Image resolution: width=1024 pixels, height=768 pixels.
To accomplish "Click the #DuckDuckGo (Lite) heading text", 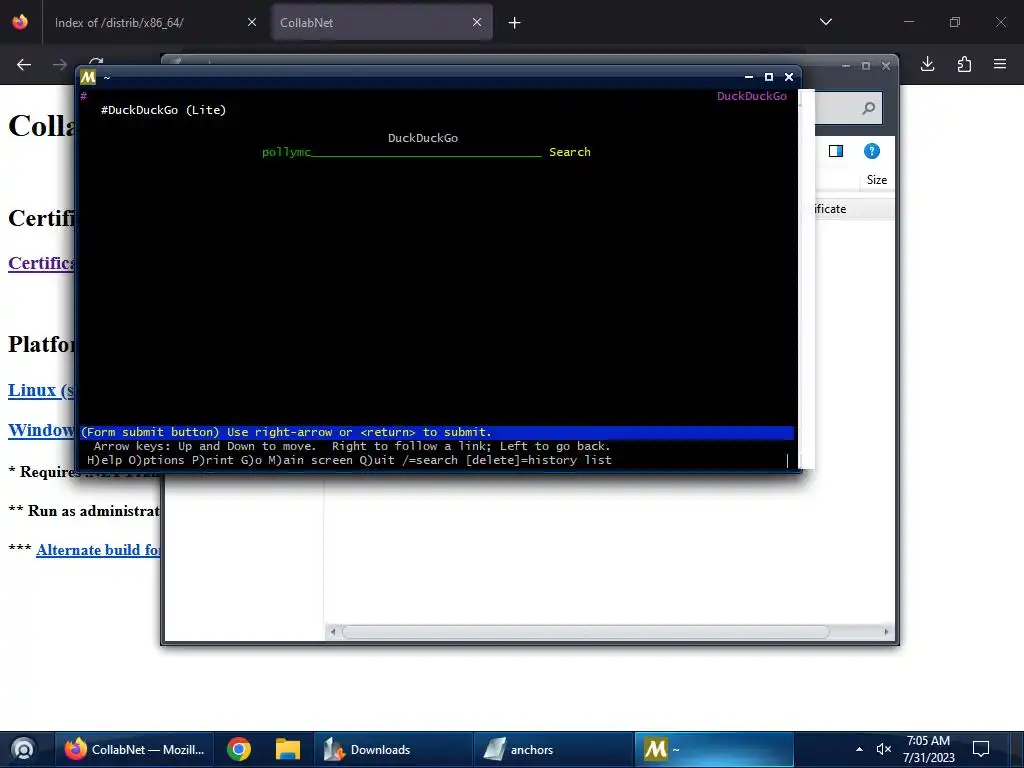I will (x=163, y=110).
